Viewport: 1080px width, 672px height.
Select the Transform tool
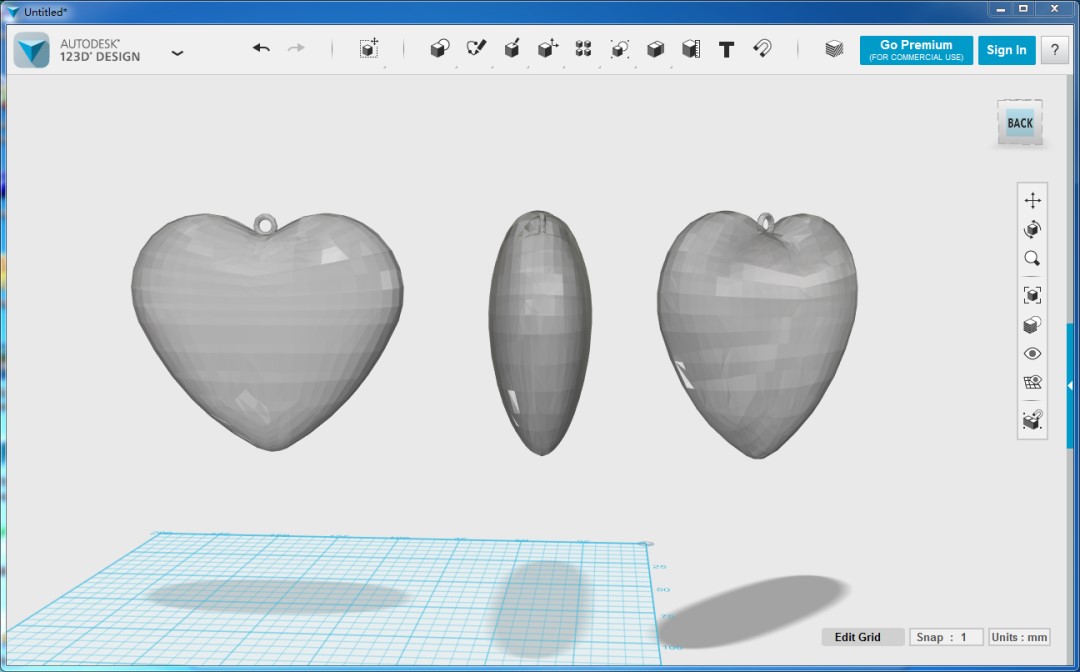coord(369,48)
